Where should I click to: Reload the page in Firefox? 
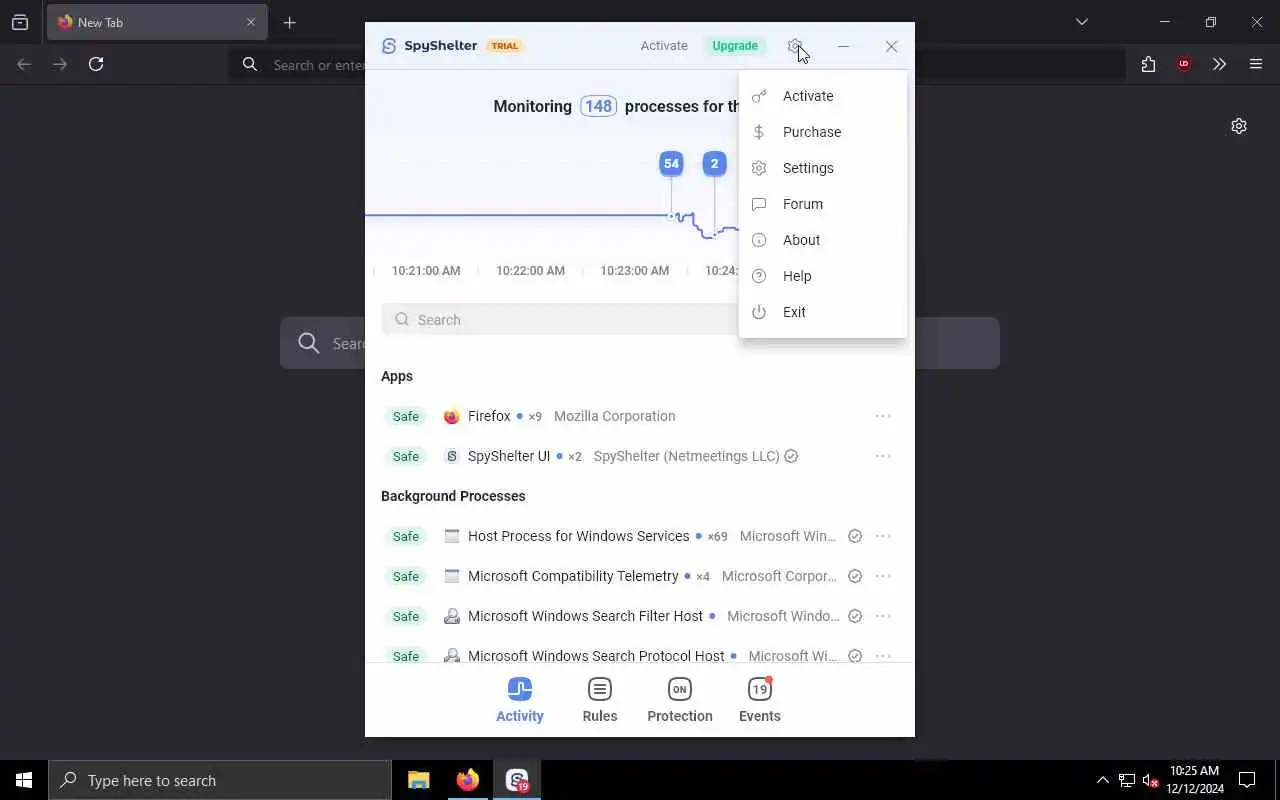coord(96,64)
